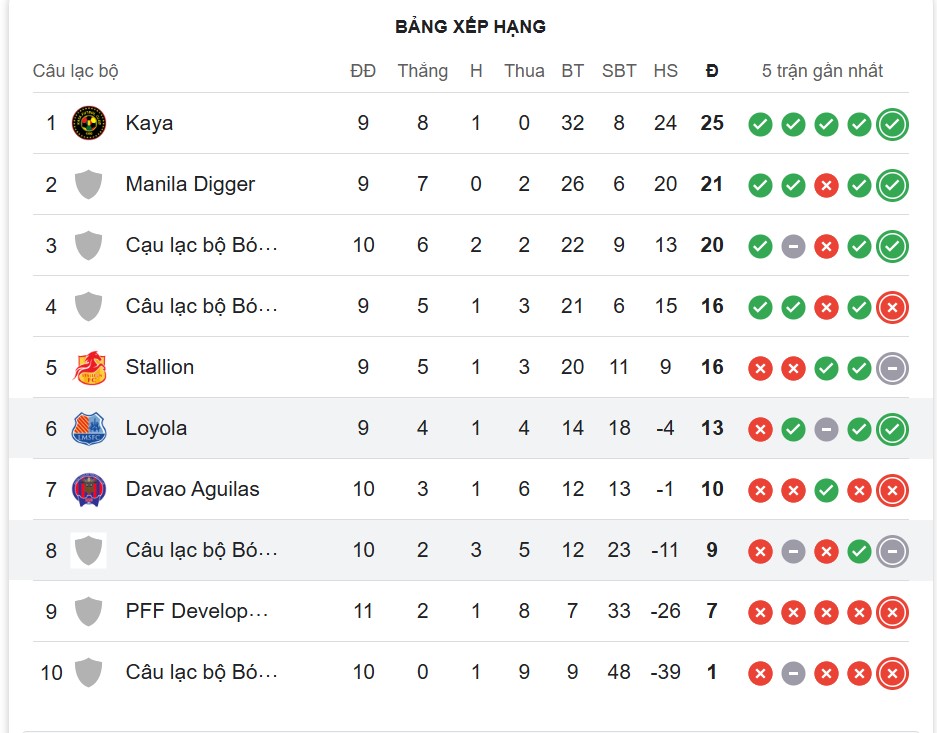Sort by the Thắng column header
The width and height of the screenshot is (937, 733).
(422, 71)
